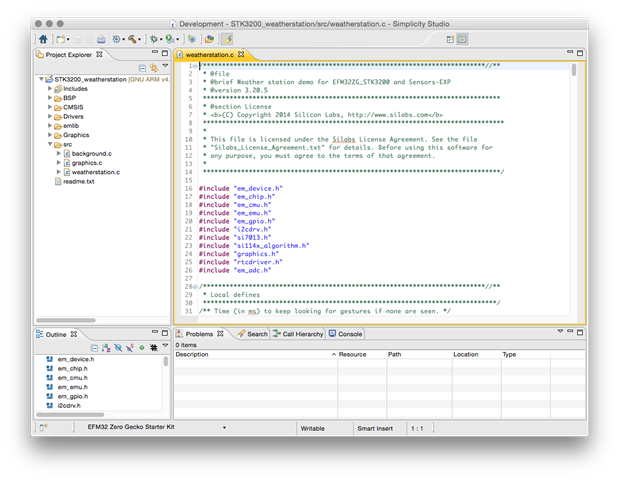Open the New wizard dropdown arrow
Image resolution: width=619 pixels, height=480 pixels.
coord(68,39)
